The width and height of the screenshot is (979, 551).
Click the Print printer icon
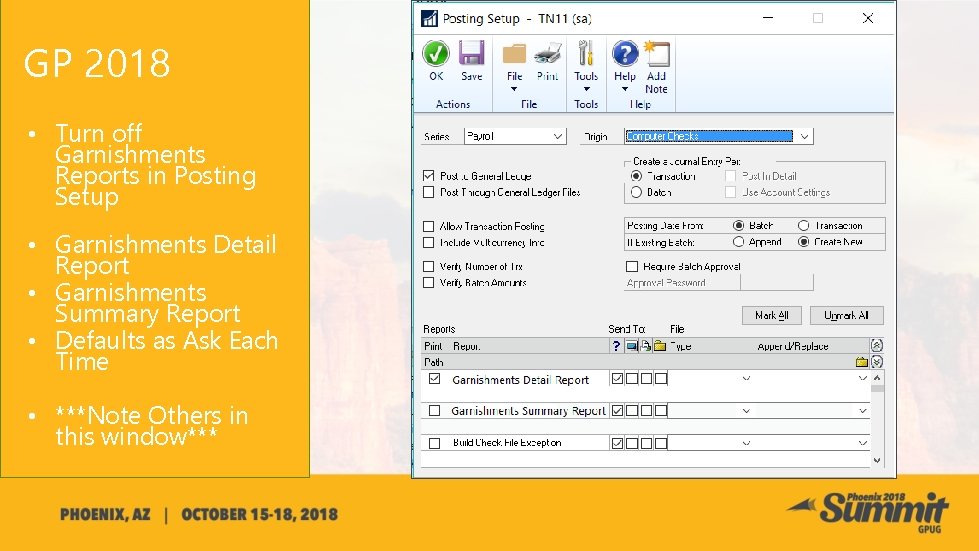pos(548,54)
